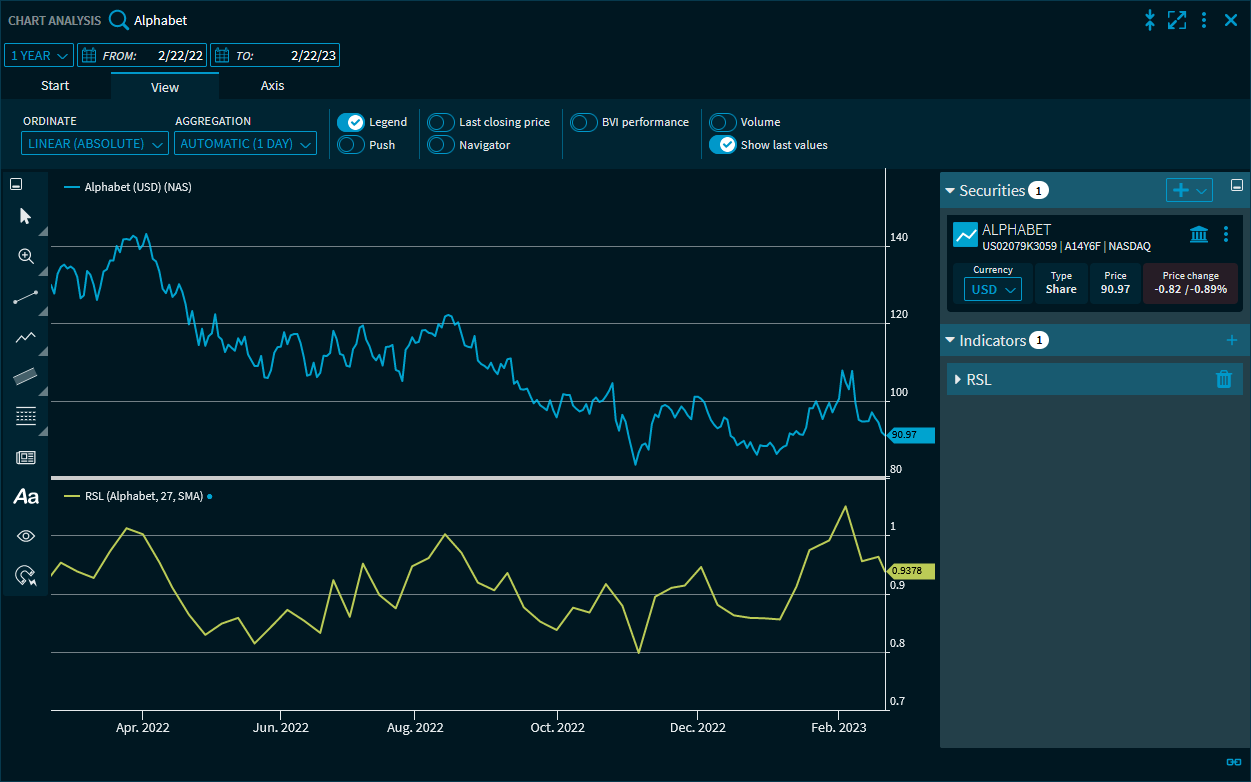Choose the text annotation Aa tool
Image resolution: width=1251 pixels, height=782 pixels.
click(26, 496)
